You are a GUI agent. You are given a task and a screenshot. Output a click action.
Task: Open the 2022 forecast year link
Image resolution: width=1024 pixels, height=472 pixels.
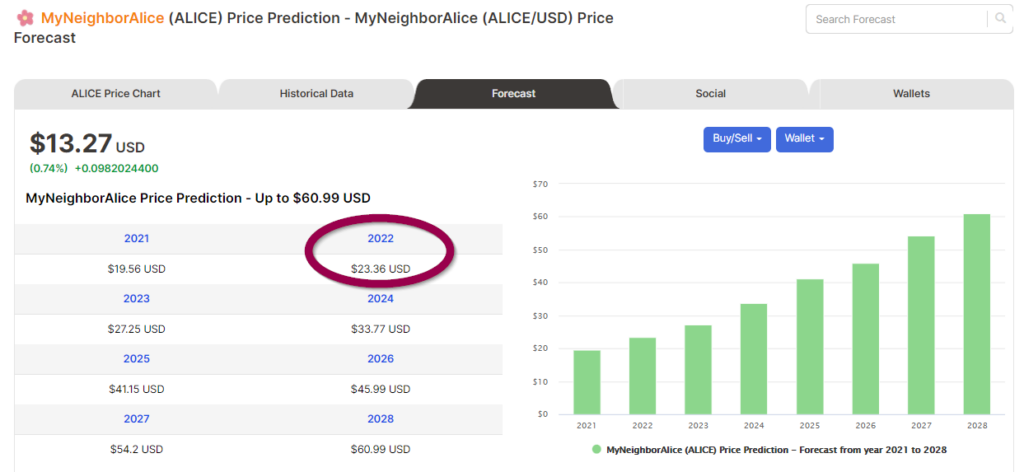381,238
